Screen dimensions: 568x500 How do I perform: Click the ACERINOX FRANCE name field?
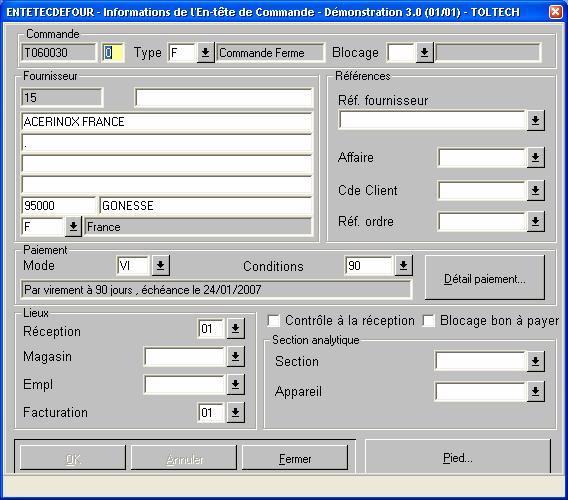(167, 122)
